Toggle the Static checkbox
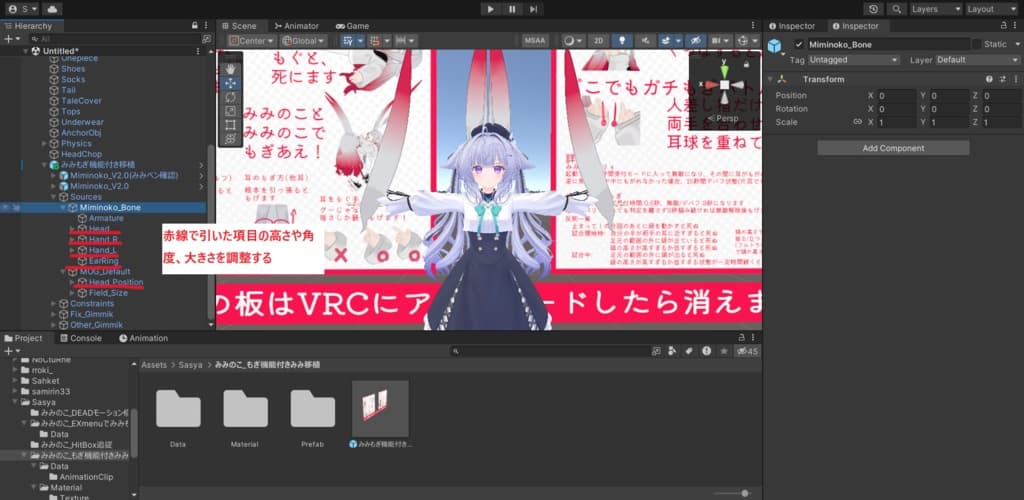This screenshot has height=500, width=1024. click(x=976, y=44)
